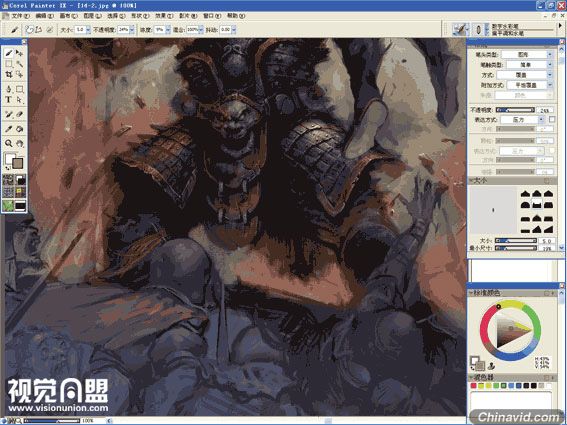Select the Pen shape tool
The image size is (567, 425).
tap(9, 89)
